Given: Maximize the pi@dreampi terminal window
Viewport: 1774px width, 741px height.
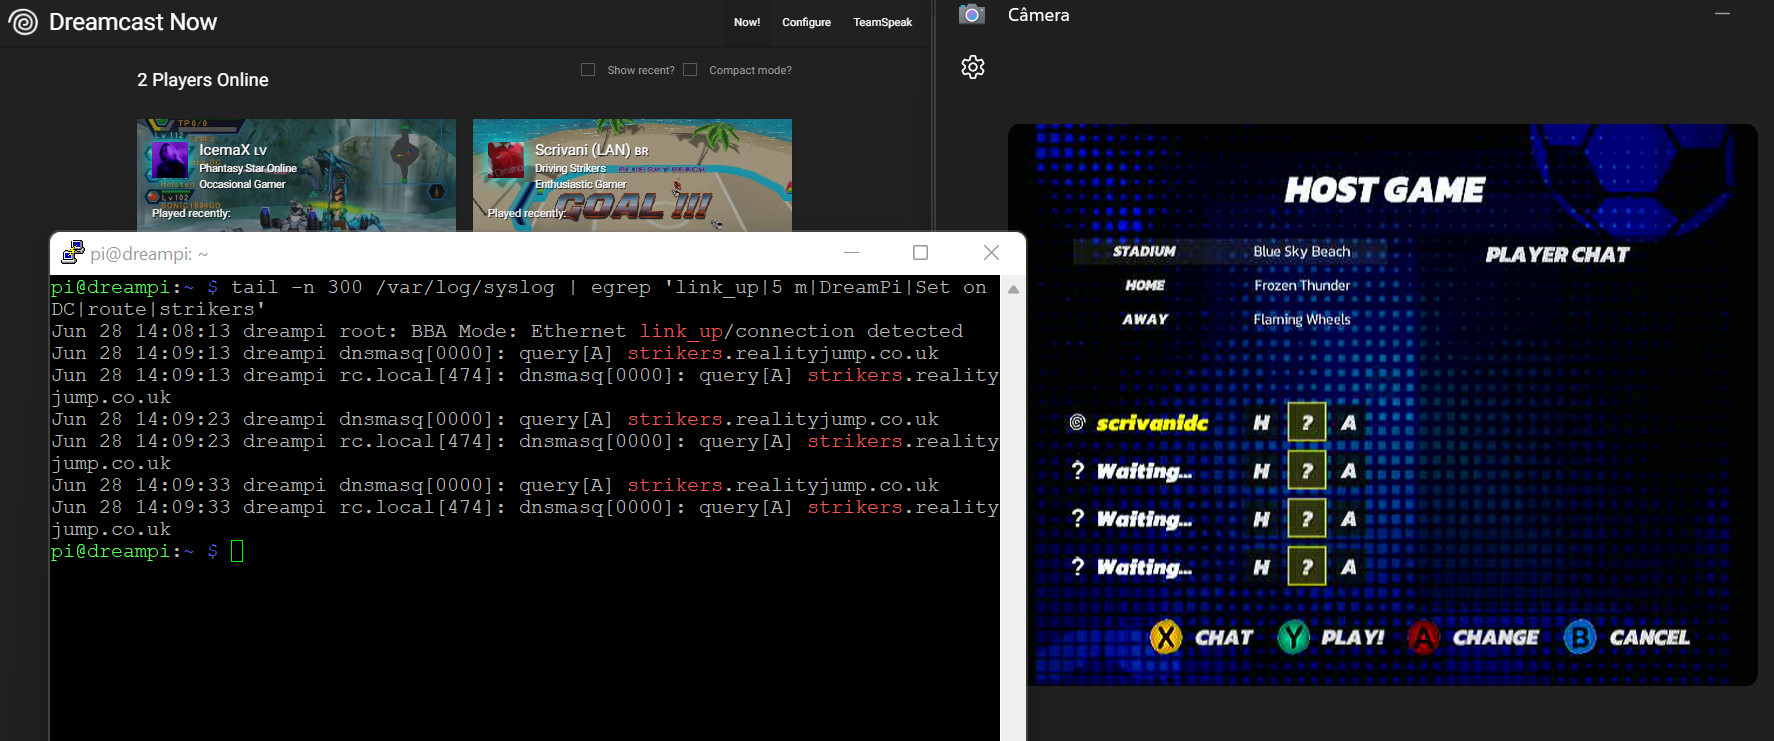Looking at the screenshot, I should 920,253.
